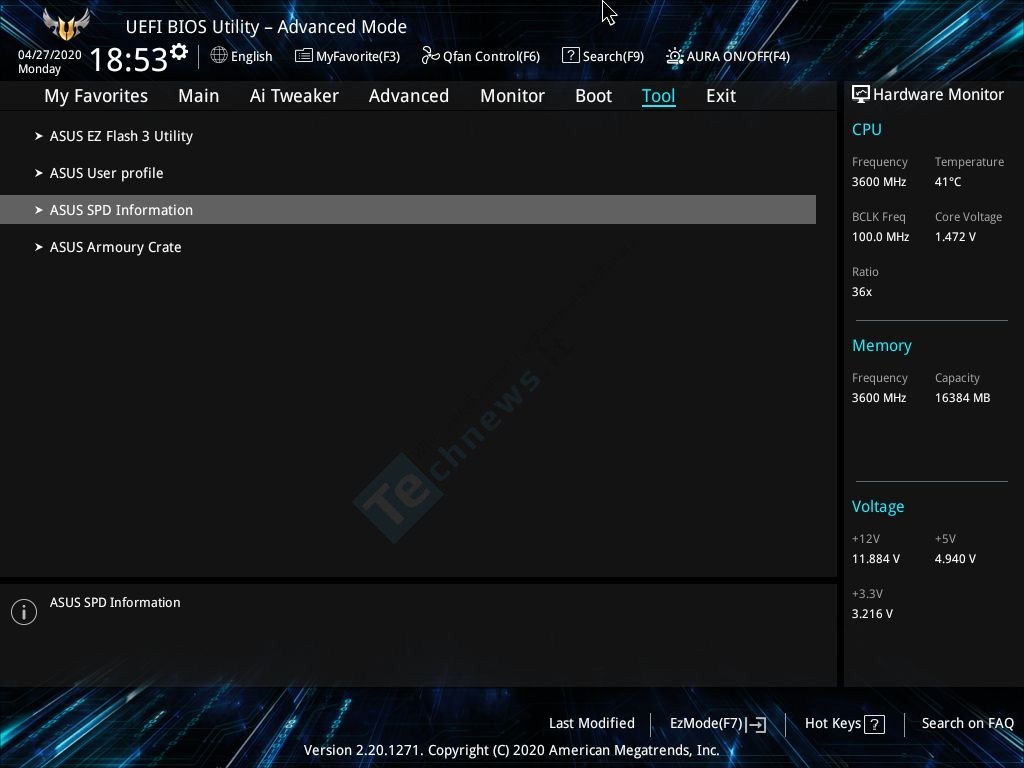
Task: Open ASUS User profile entry
Action: 408,173
